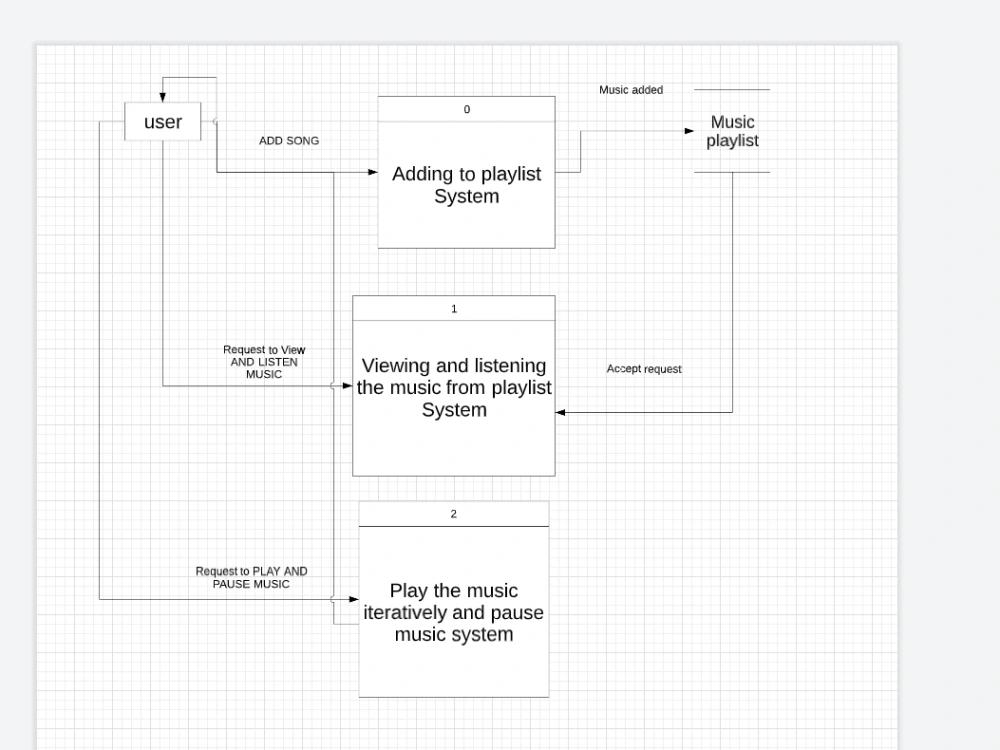
Task: Click the Request to PLAY AND PAUSE MUSIC label
Action: [x=252, y=577]
